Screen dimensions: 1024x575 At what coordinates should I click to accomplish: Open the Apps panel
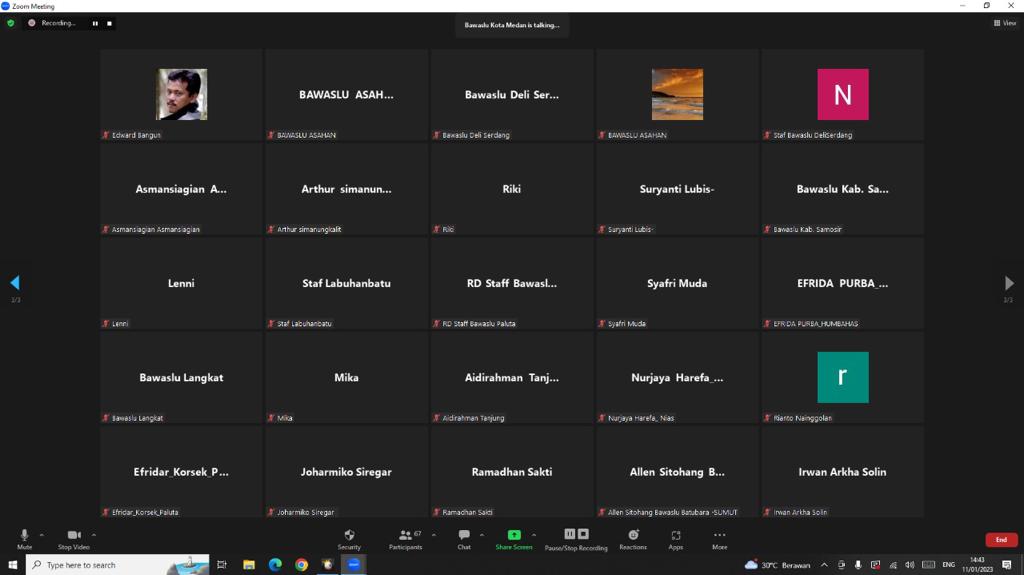676,539
